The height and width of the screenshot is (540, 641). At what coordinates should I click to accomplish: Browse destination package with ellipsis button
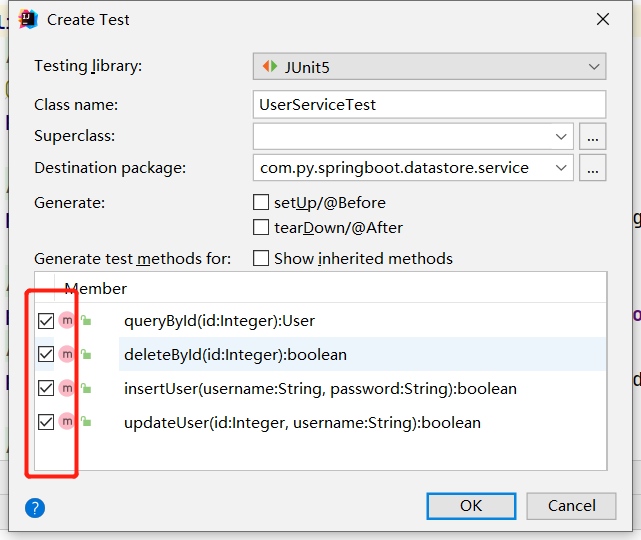[x=593, y=168]
